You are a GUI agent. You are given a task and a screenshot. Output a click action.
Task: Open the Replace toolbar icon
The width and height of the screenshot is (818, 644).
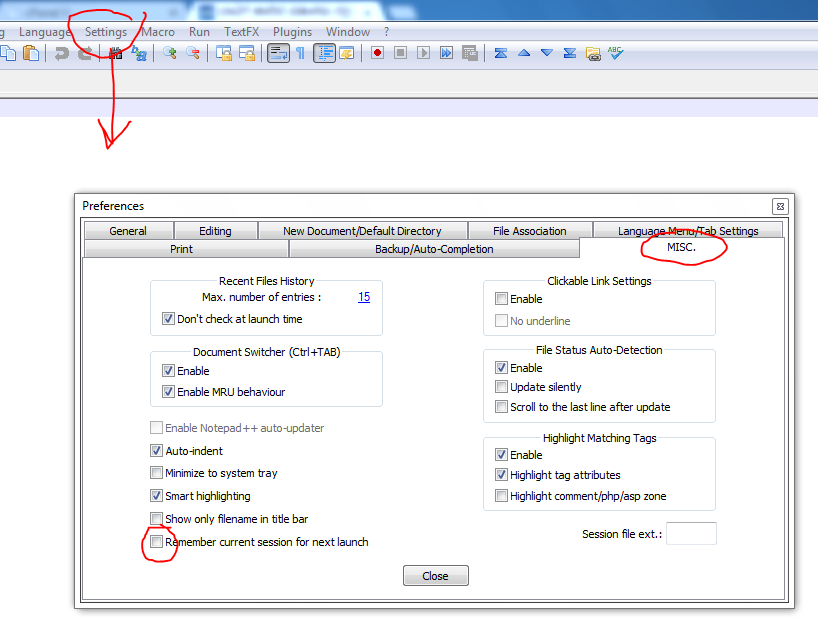pyautogui.click(x=139, y=53)
